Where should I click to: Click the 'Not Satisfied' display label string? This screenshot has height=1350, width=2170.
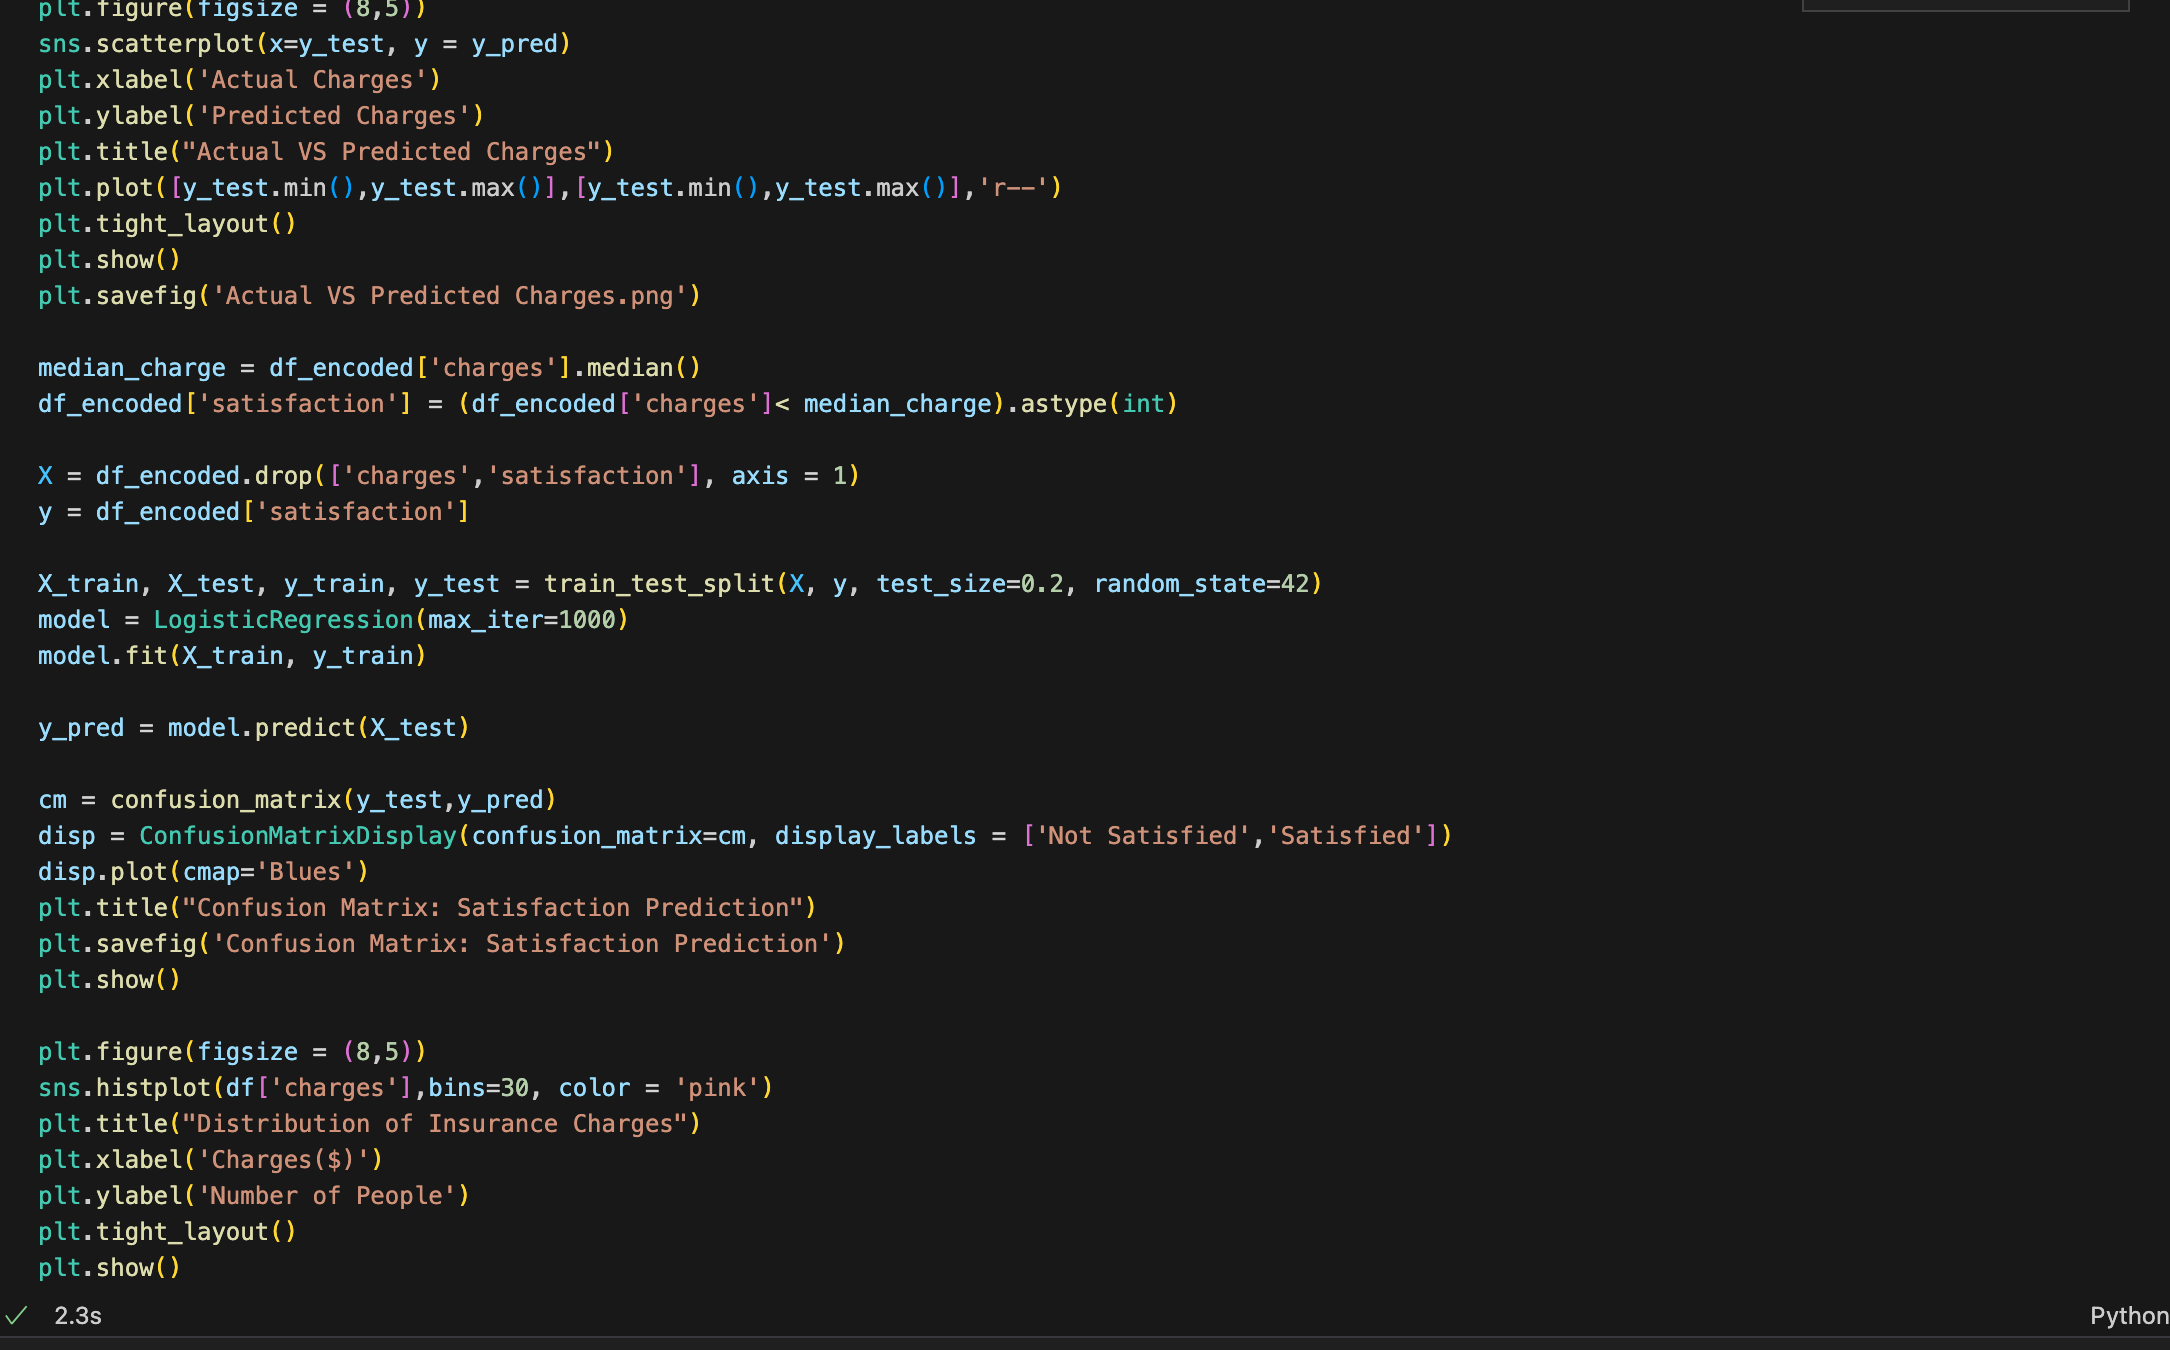[x=1143, y=836]
